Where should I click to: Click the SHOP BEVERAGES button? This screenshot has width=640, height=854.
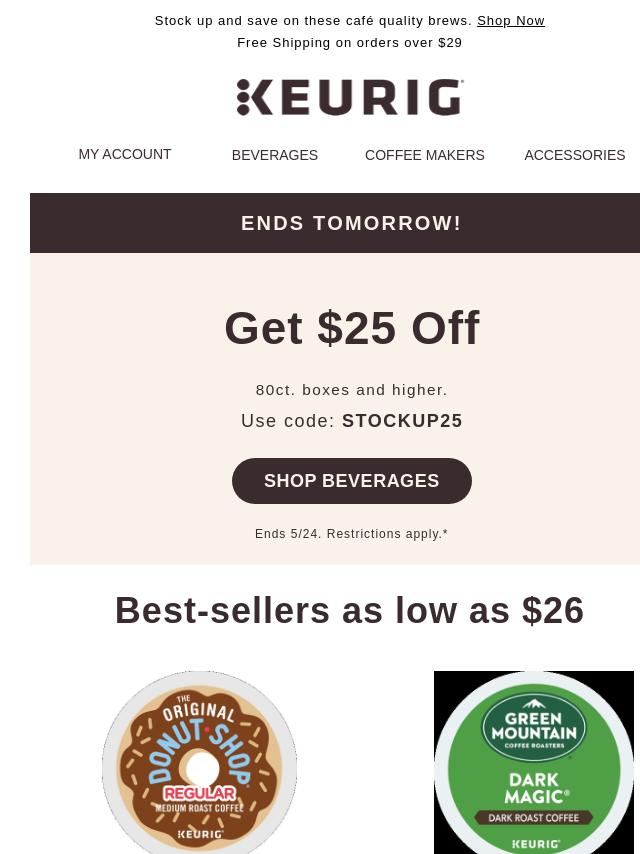click(x=351, y=481)
